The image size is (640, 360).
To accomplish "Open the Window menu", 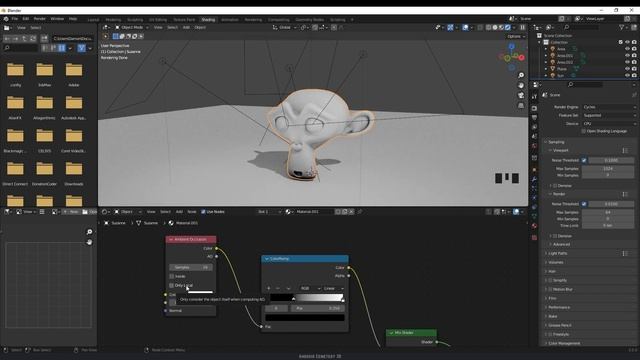I will point(57,19).
